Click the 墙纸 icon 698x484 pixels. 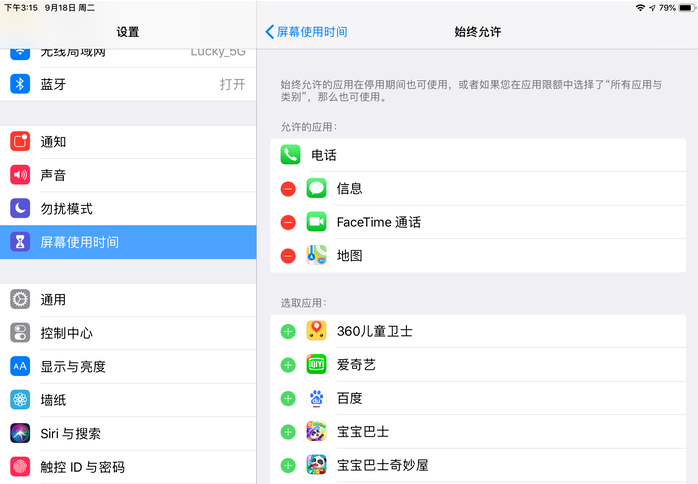[20, 400]
